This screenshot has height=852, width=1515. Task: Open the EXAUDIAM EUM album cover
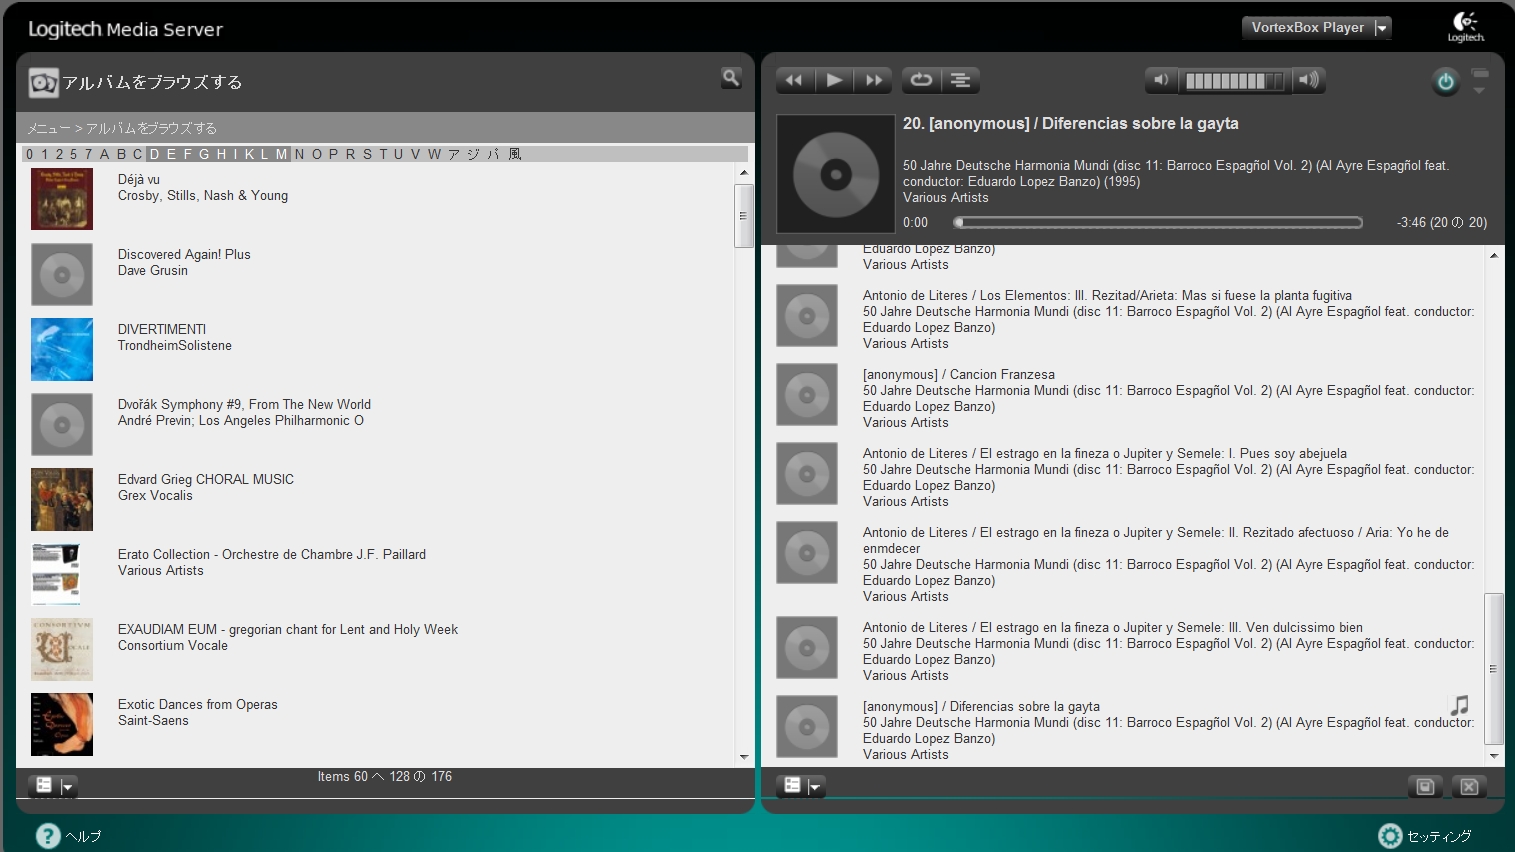(62, 649)
